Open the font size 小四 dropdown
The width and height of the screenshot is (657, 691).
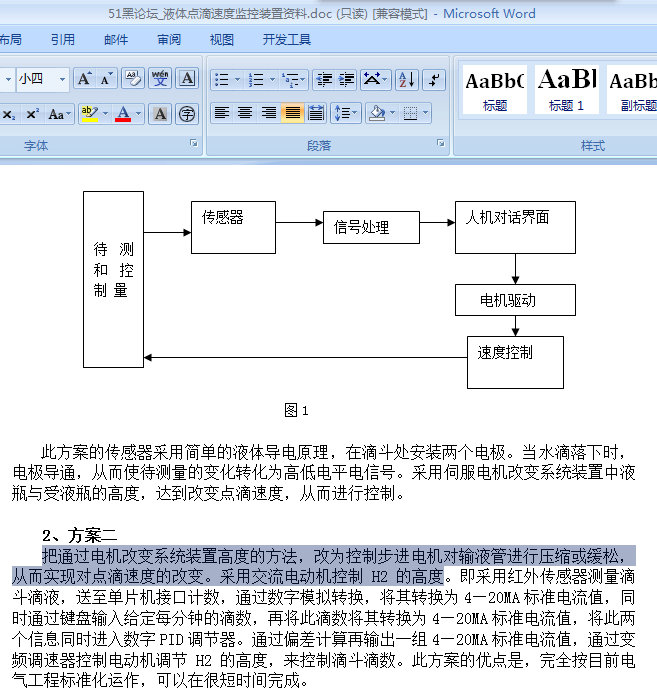tap(62, 79)
